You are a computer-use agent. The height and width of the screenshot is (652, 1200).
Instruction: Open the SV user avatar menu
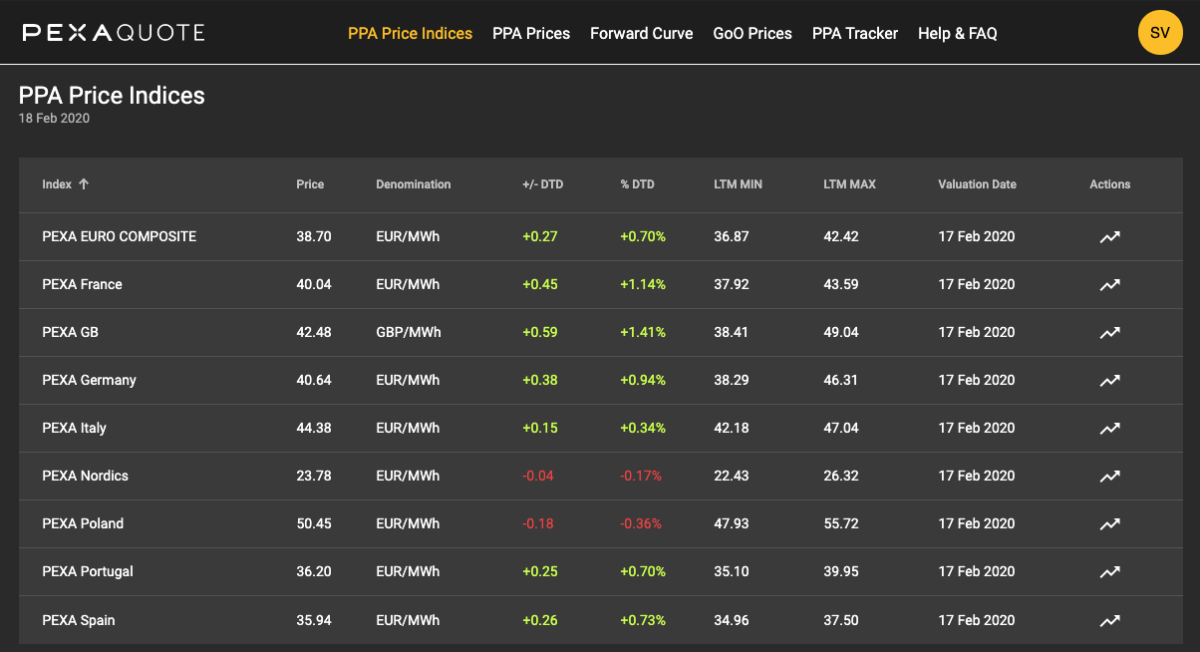coord(1160,33)
